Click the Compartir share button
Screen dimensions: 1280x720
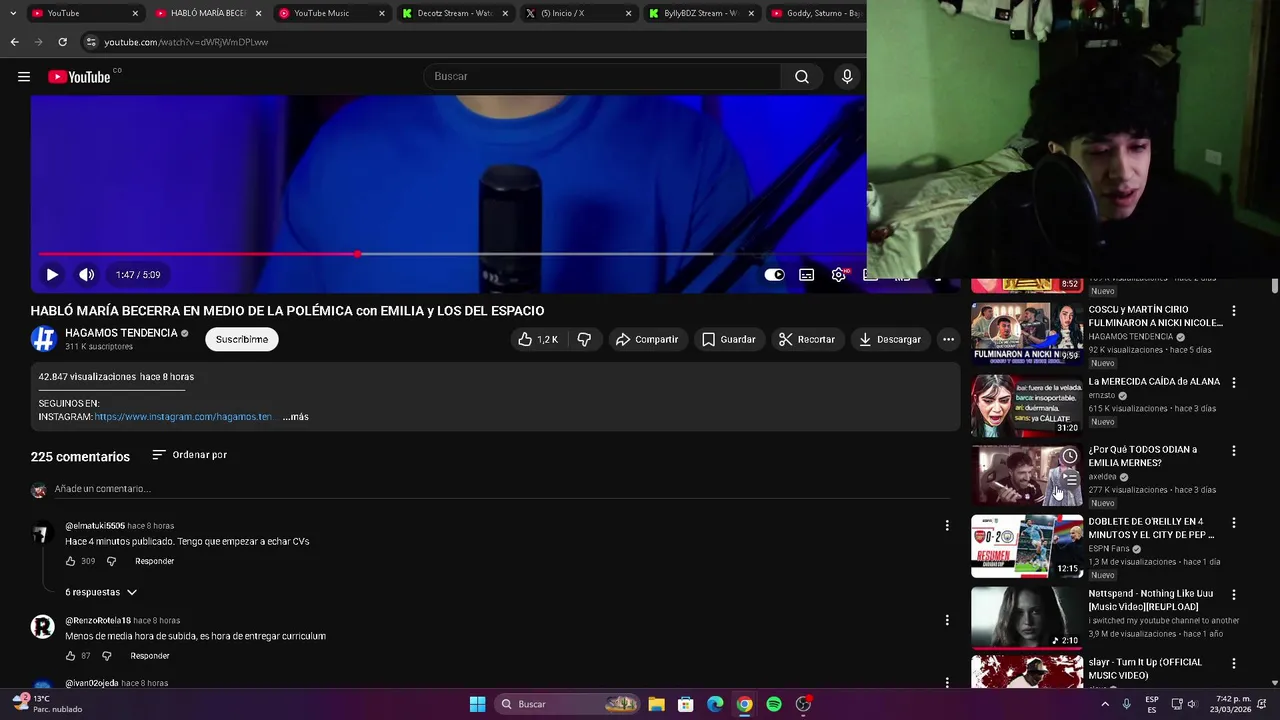coord(647,340)
